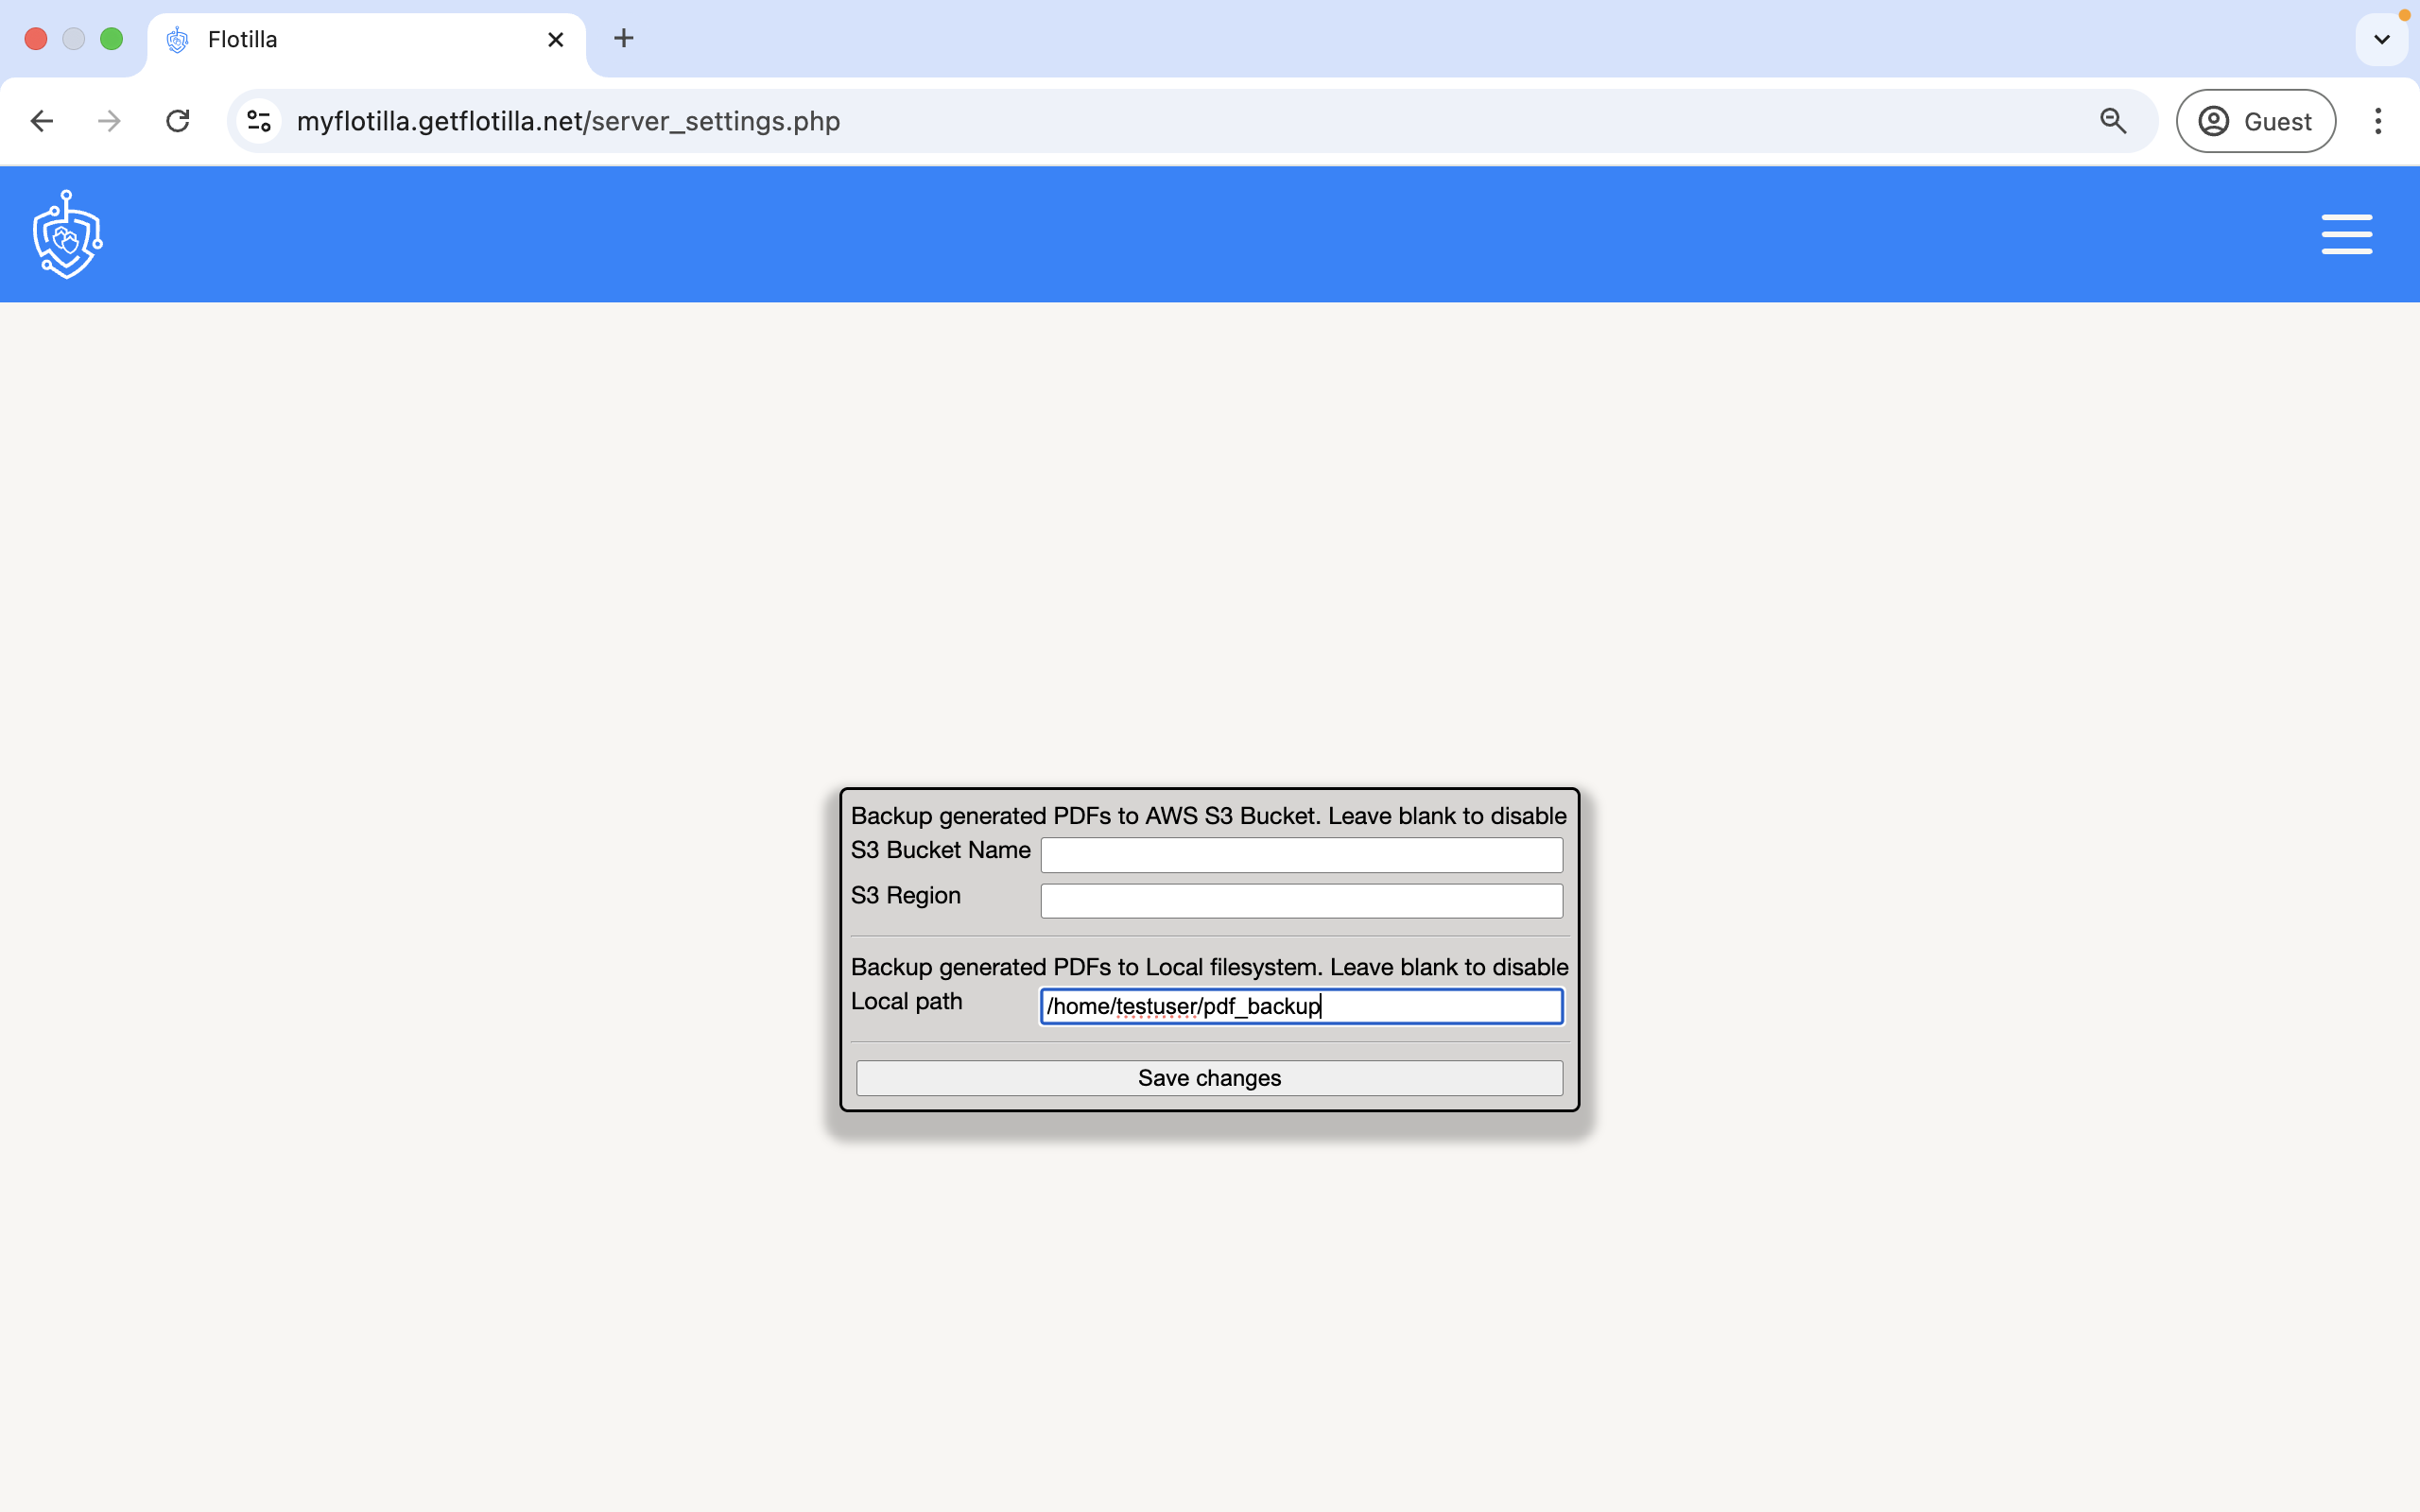Screen dimensions: 2420x1512
Task: Click the browser forward arrow
Action: pyautogui.click(x=109, y=121)
